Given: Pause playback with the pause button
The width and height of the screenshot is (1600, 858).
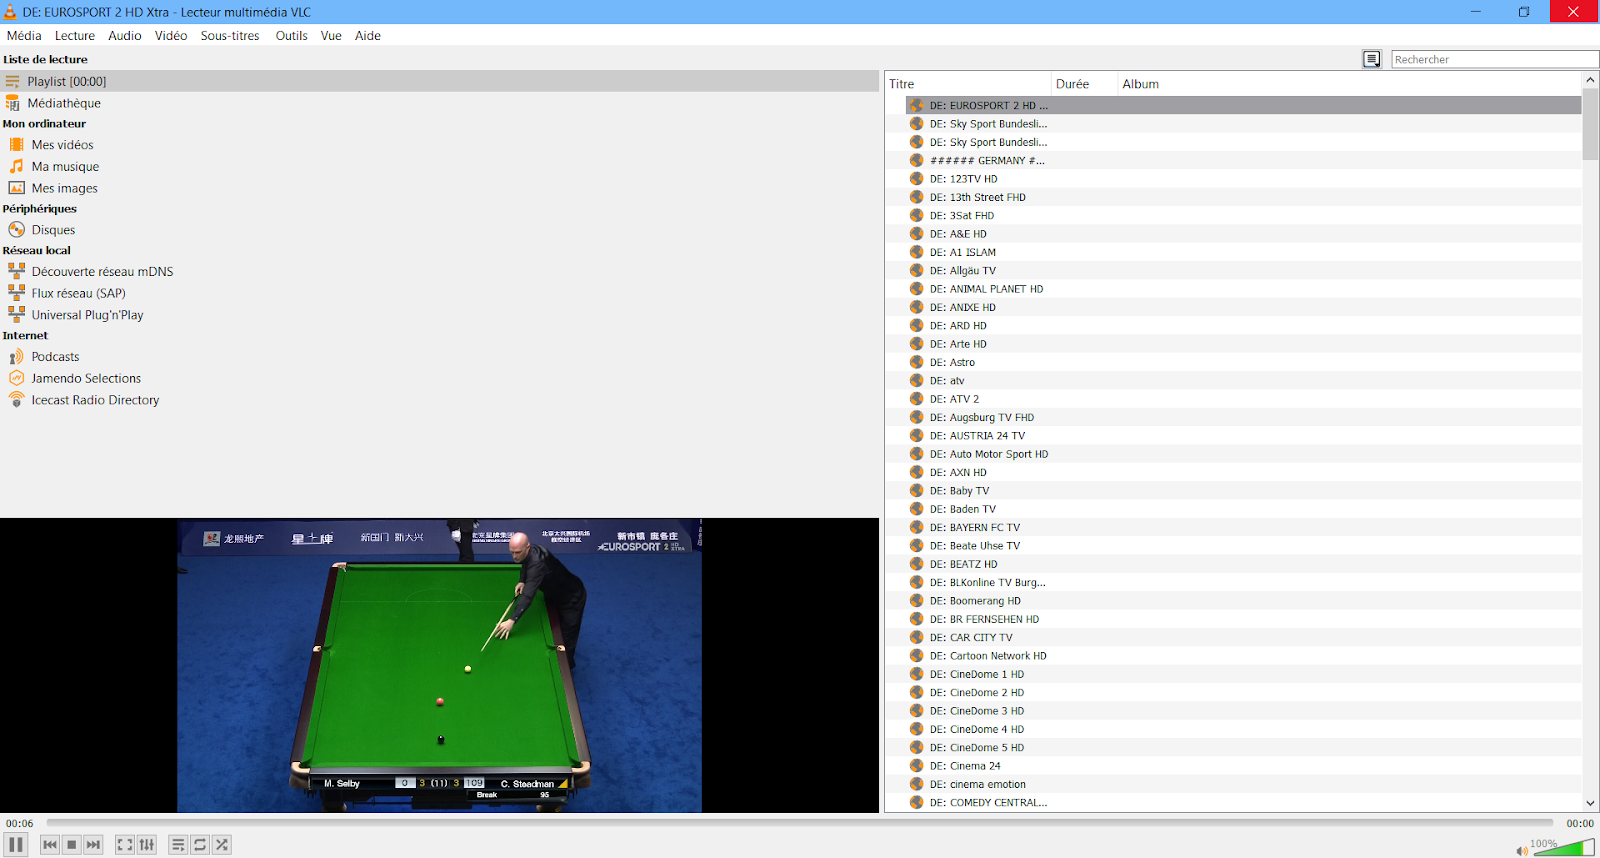Looking at the screenshot, I should (16, 845).
